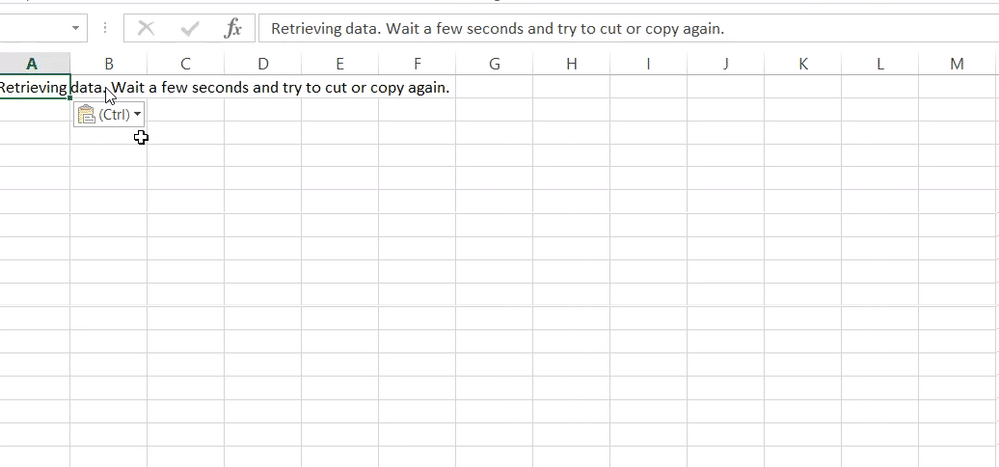Select column C header
The width and height of the screenshot is (999, 467).
pos(185,64)
